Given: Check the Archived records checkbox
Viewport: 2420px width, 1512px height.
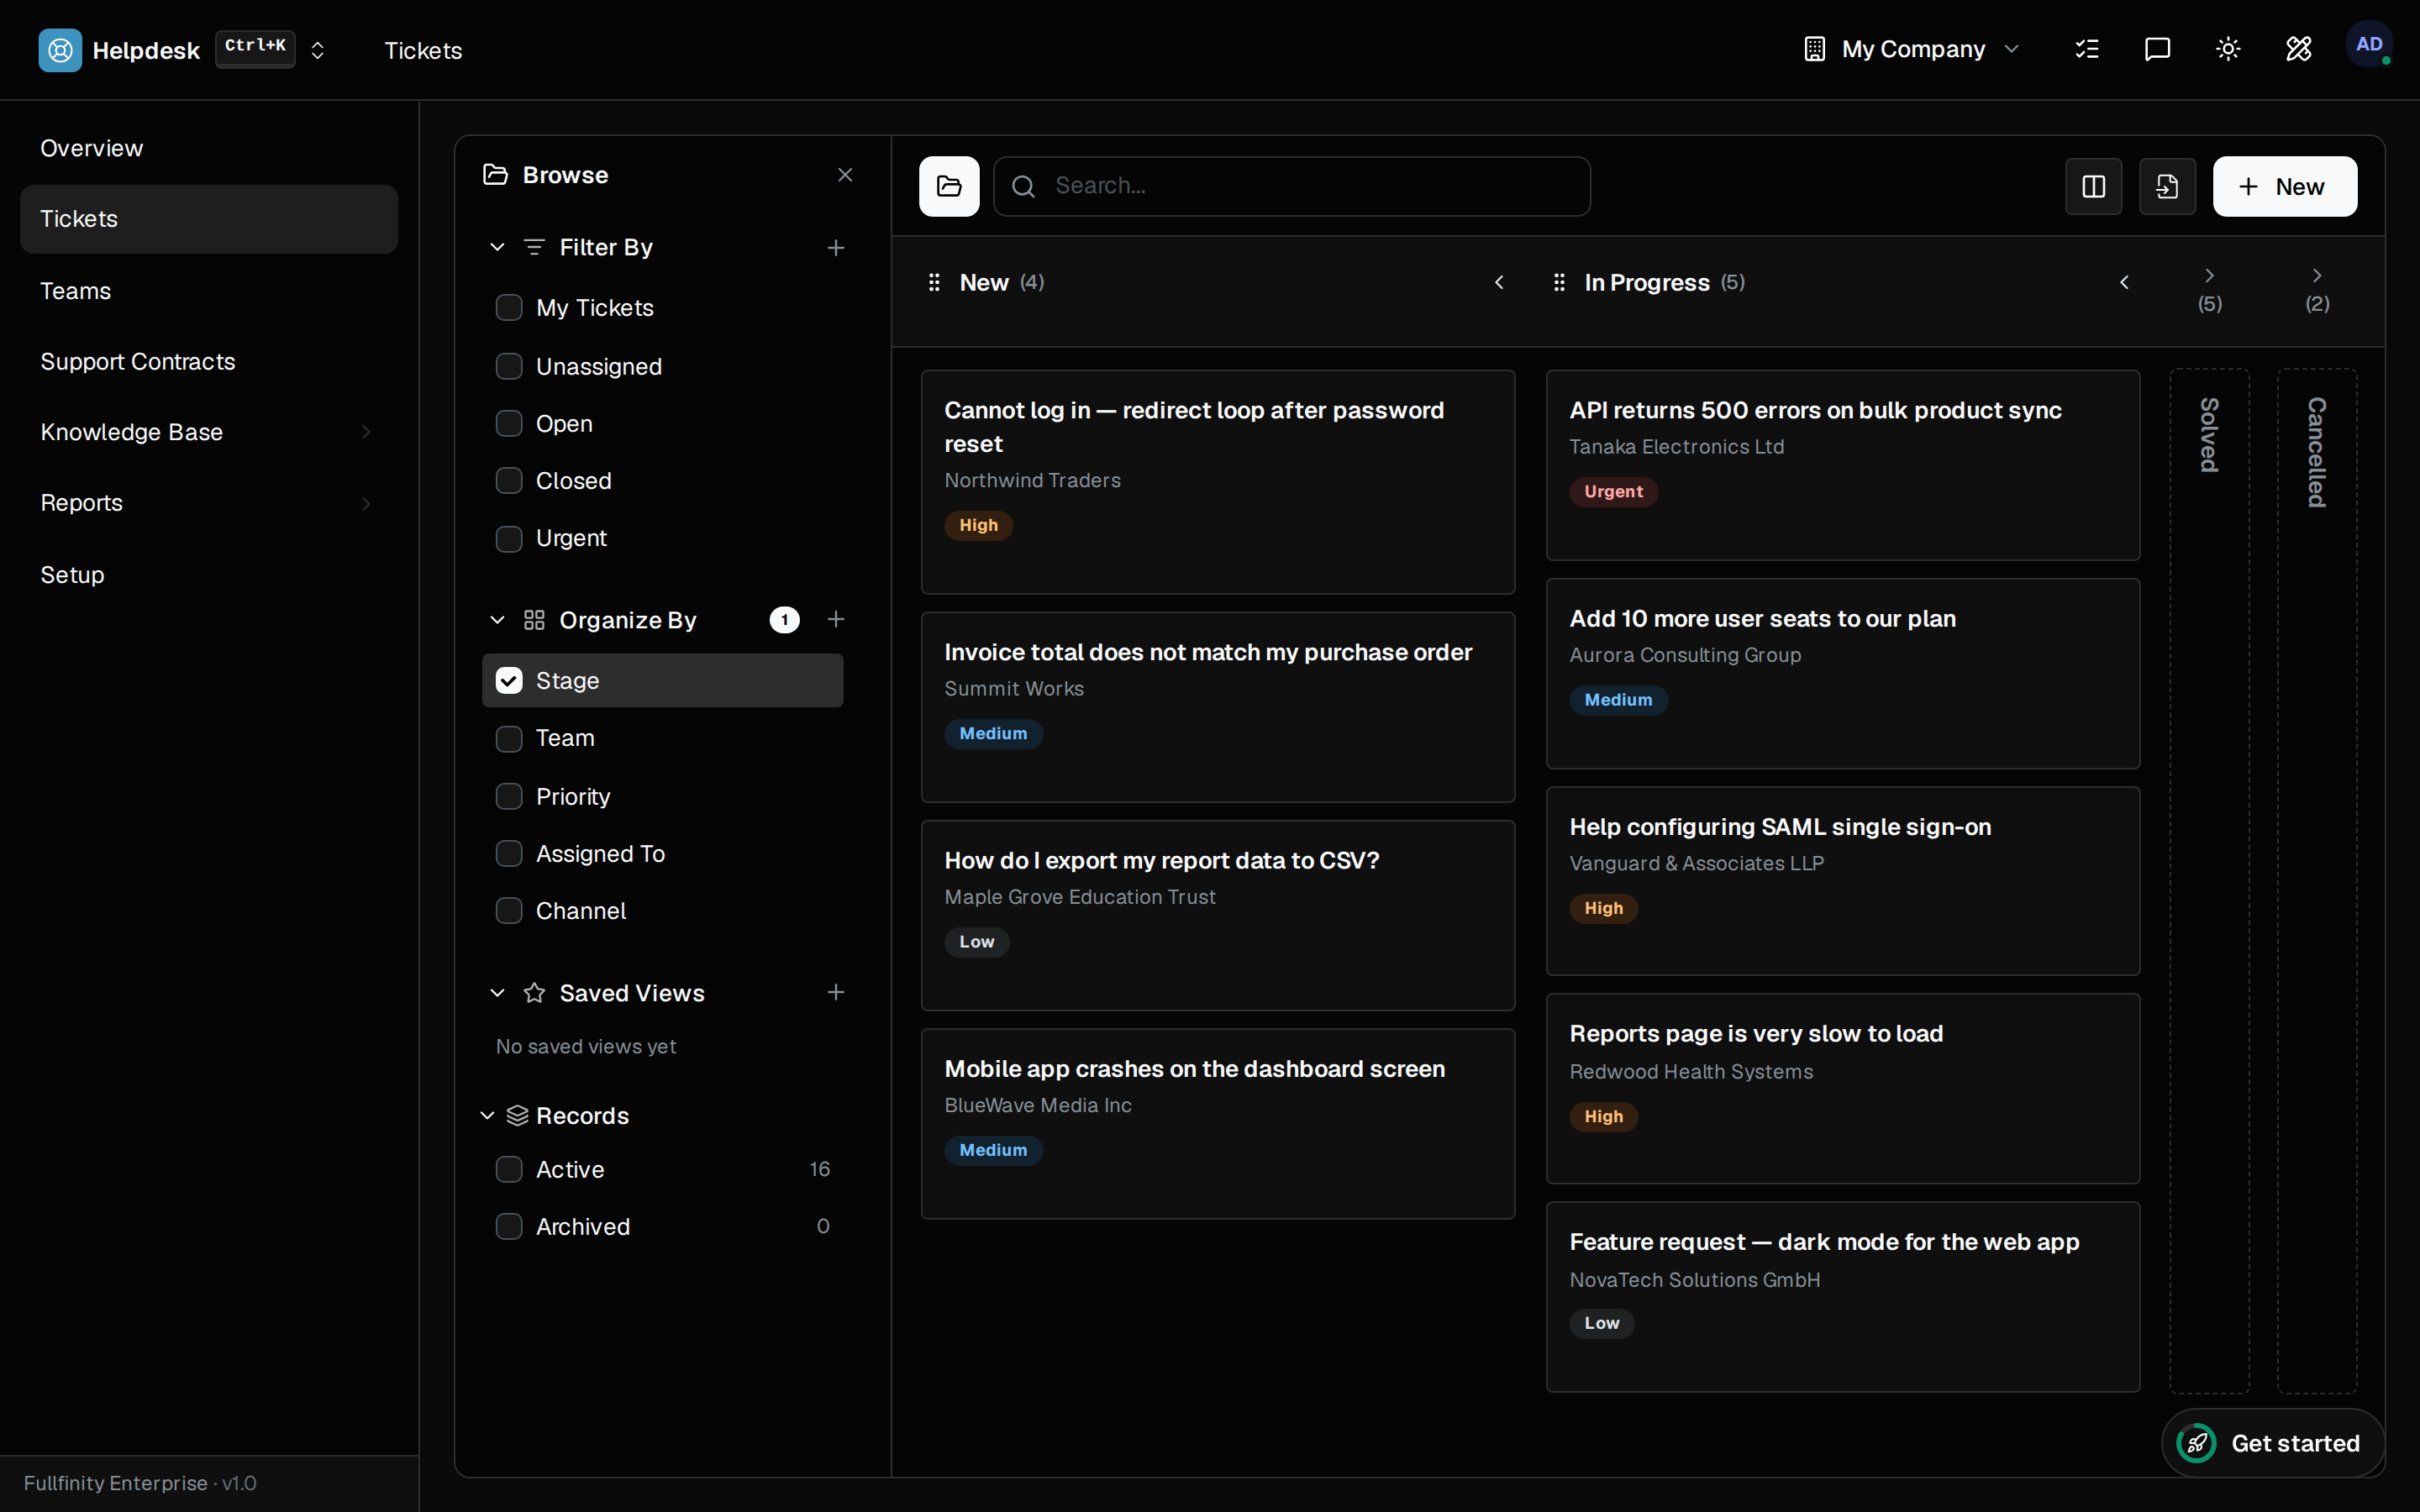Looking at the screenshot, I should [509, 1227].
